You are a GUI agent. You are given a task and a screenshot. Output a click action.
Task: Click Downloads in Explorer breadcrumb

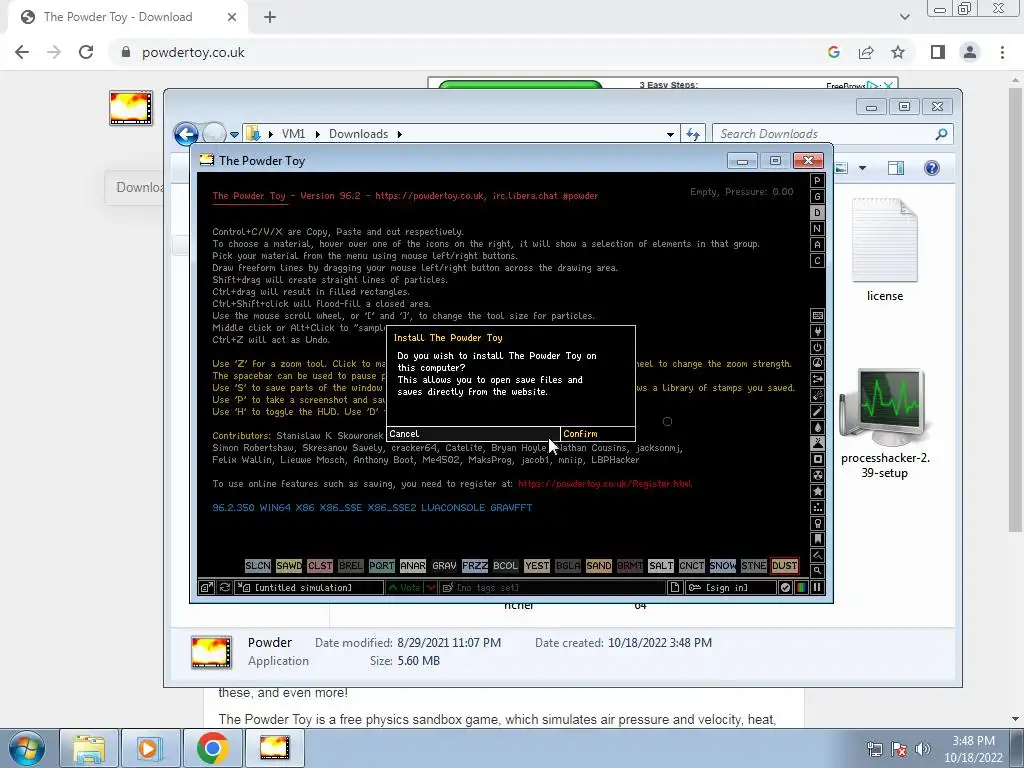(x=359, y=134)
